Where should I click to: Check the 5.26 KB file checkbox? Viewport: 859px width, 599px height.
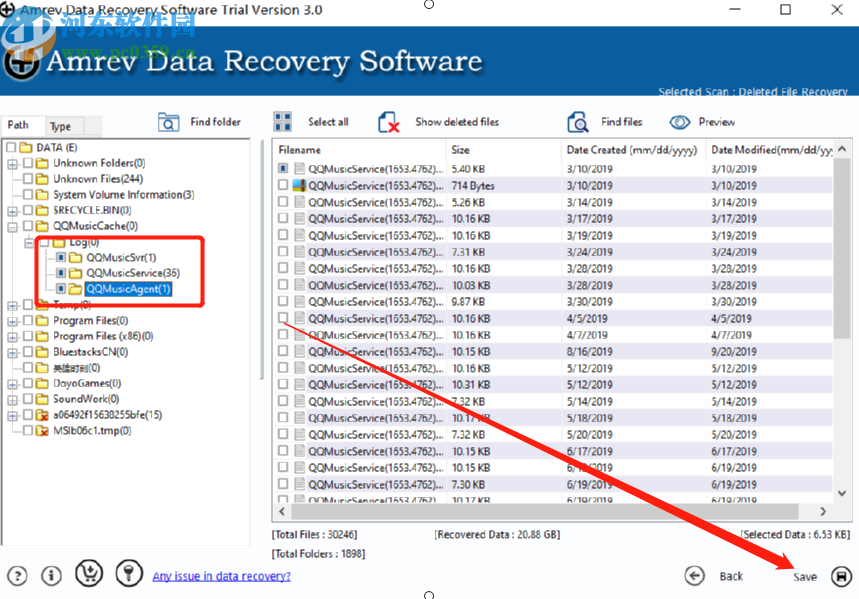pyautogui.click(x=283, y=202)
